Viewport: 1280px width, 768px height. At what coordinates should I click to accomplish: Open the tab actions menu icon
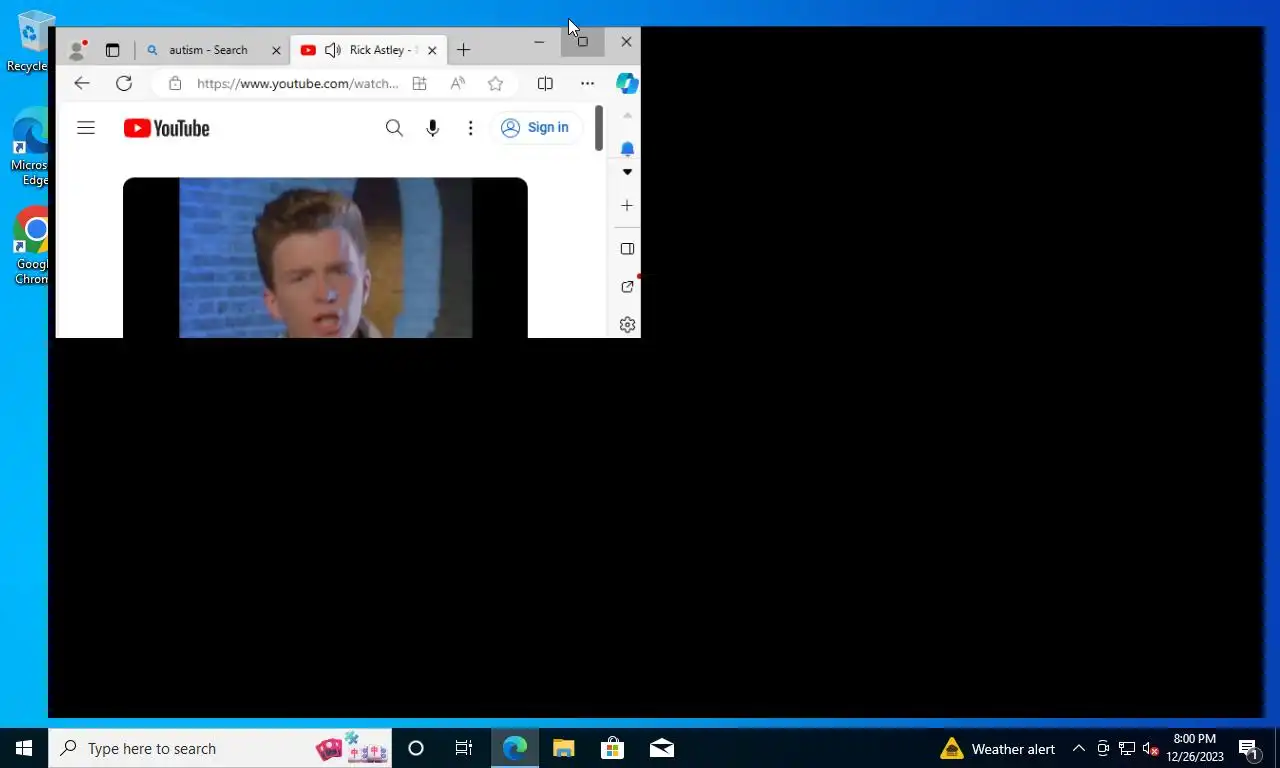(112, 50)
